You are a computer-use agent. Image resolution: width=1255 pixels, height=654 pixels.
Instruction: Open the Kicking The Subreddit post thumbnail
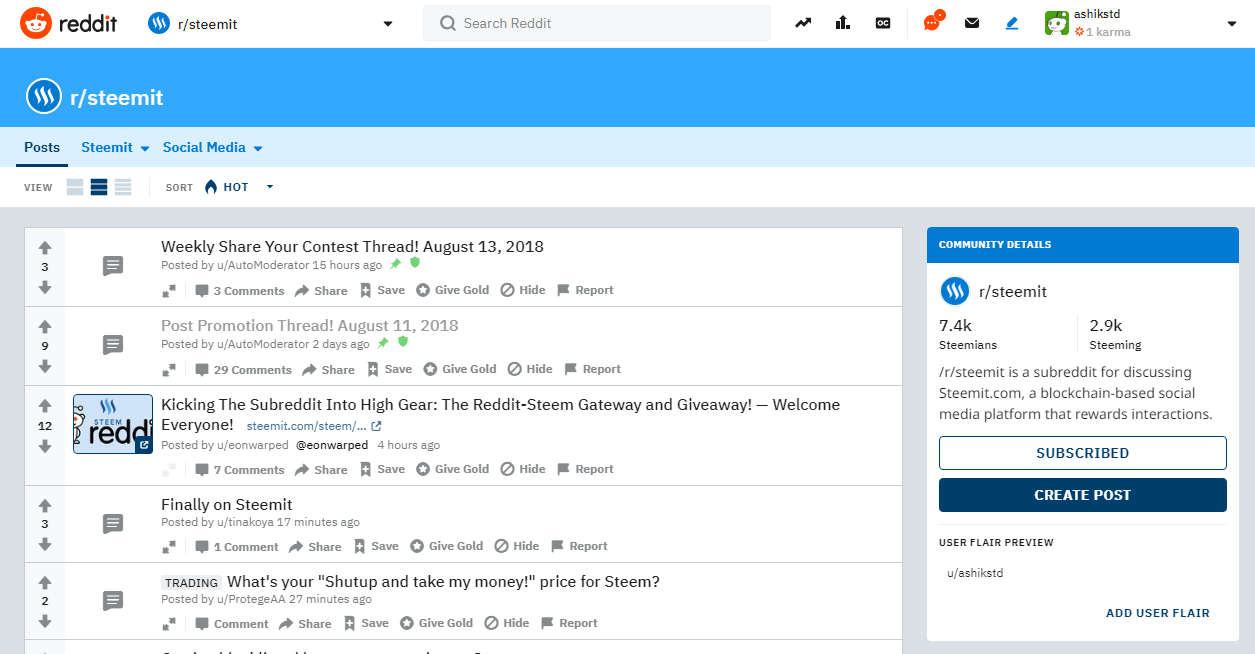(x=113, y=424)
